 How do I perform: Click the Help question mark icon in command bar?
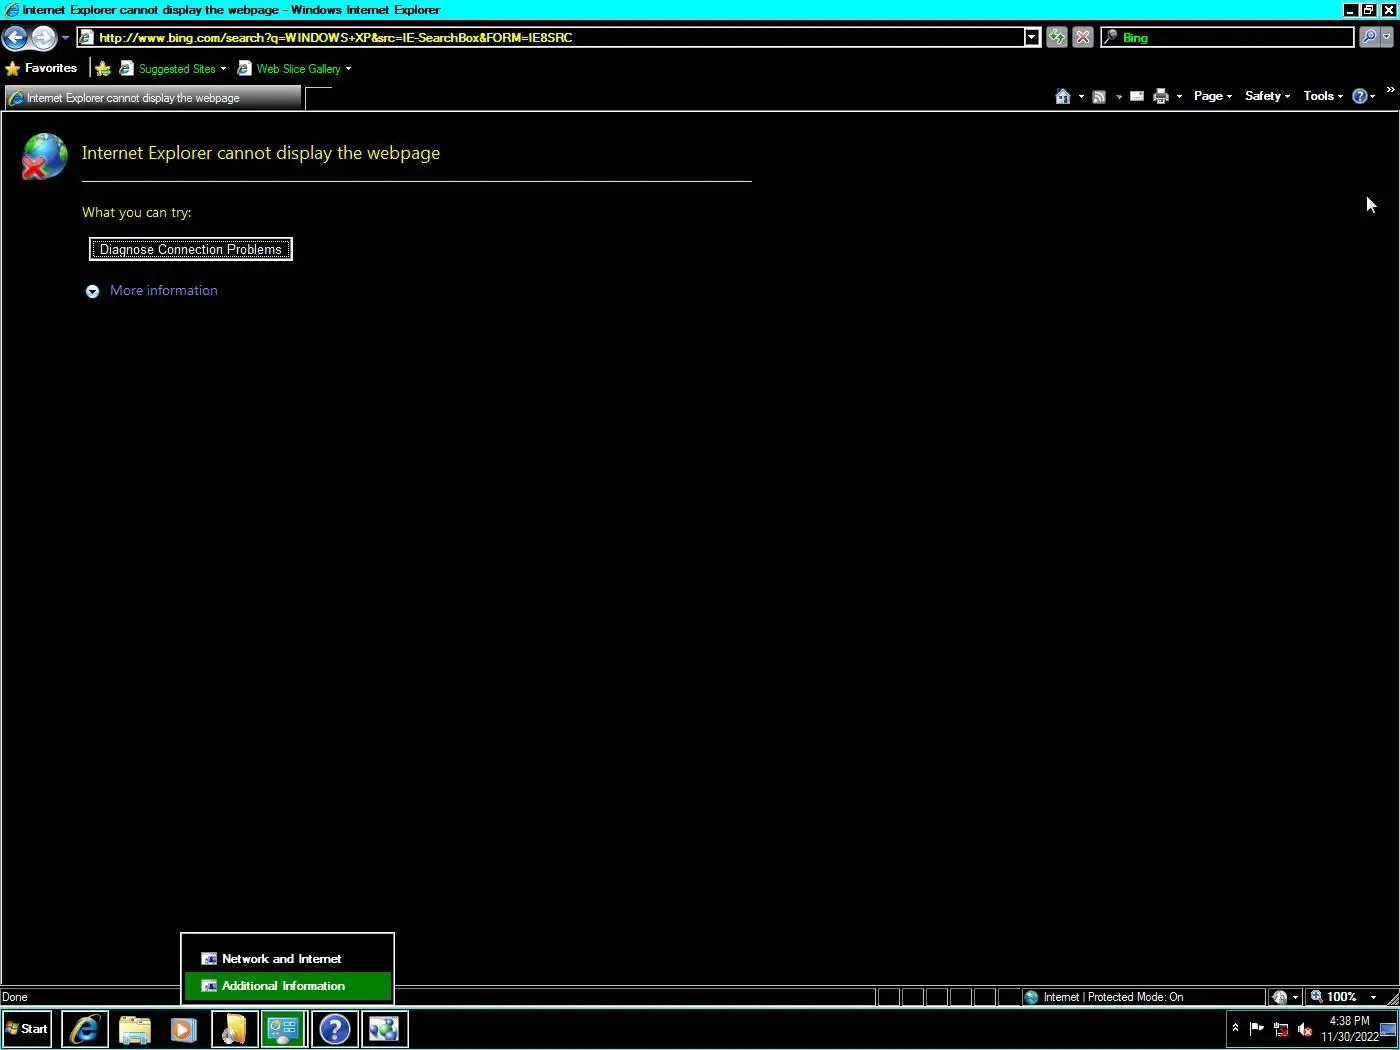[1360, 96]
